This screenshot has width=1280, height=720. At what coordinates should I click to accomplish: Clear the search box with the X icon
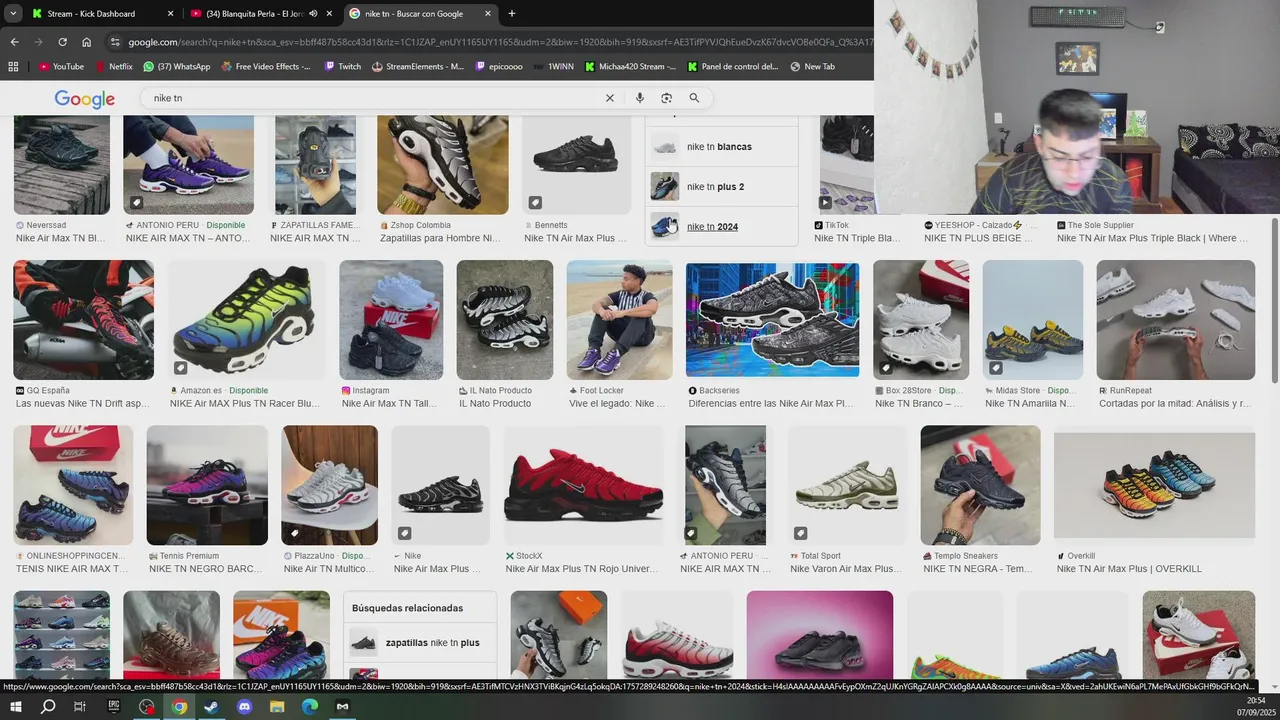pyautogui.click(x=609, y=98)
